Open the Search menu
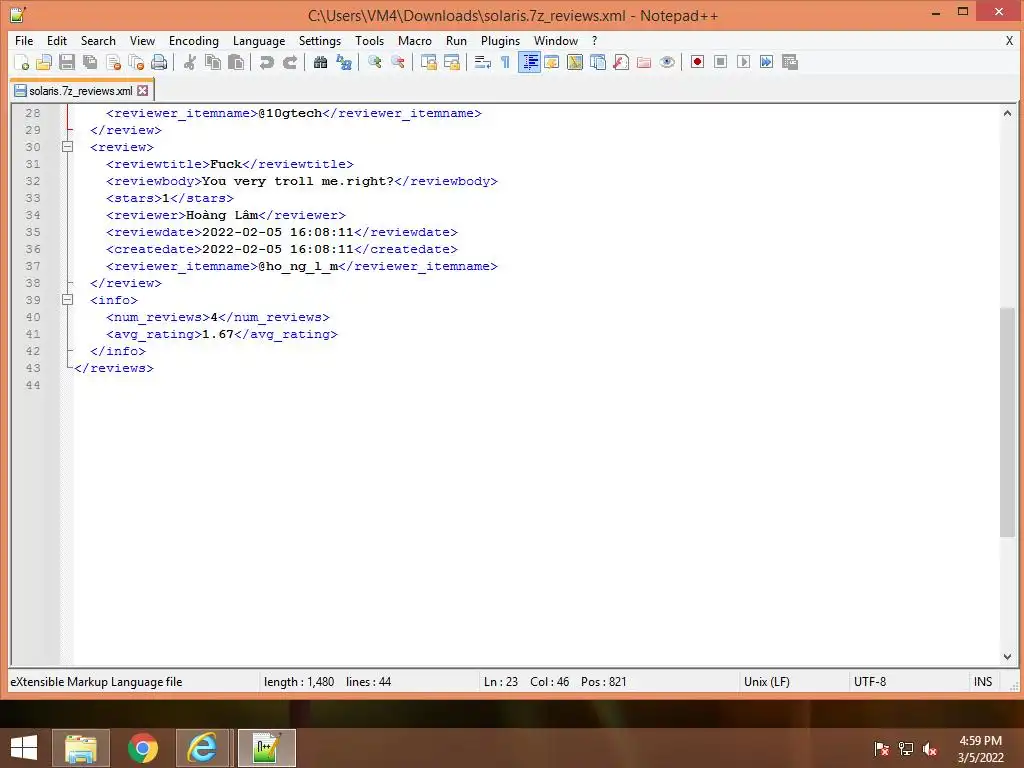The height and width of the screenshot is (768, 1024). tap(98, 40)
